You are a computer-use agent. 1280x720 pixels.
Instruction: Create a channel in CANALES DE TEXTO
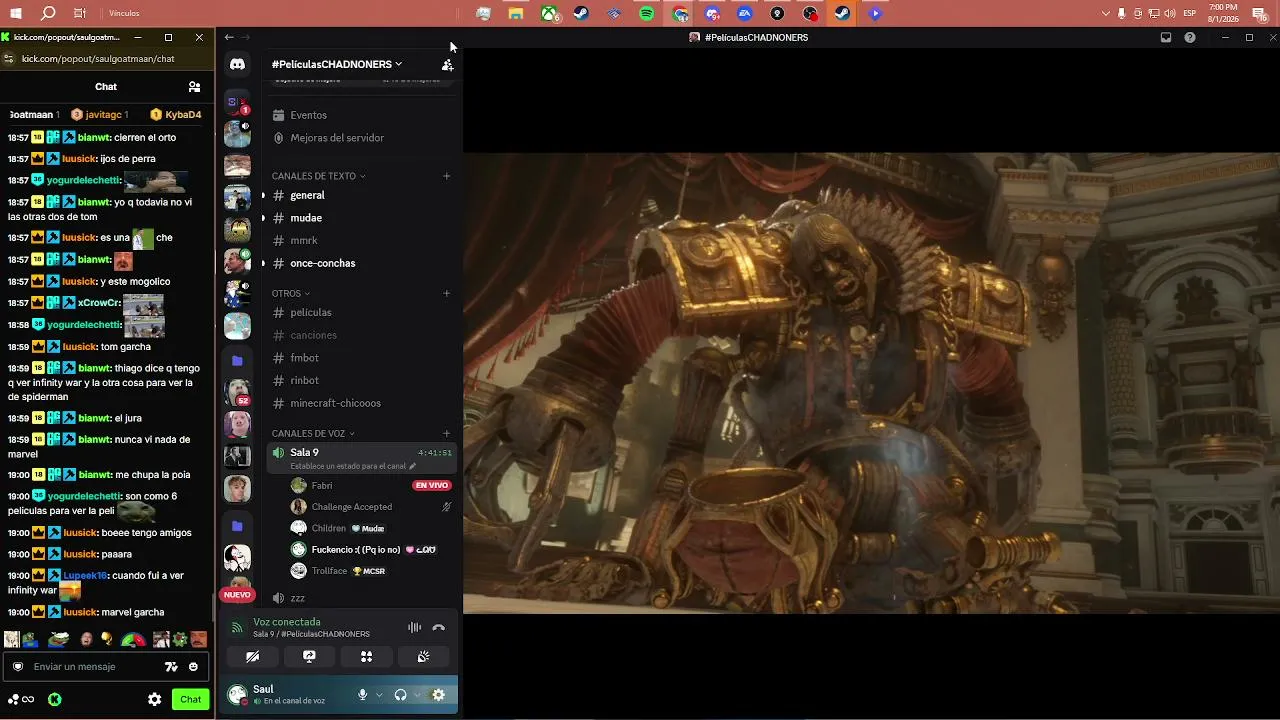[446, 176]
